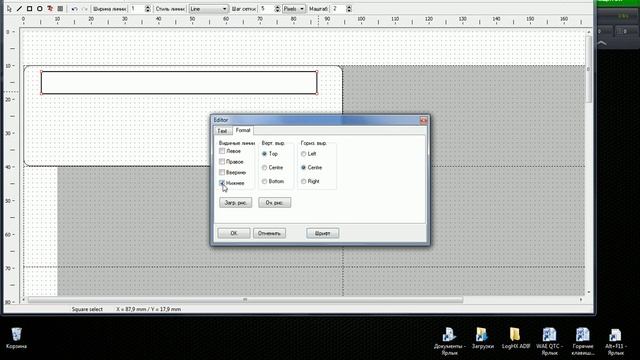Click the vertical scrollbar thumb at right
The image size is (640, 360).
point(589,69)
